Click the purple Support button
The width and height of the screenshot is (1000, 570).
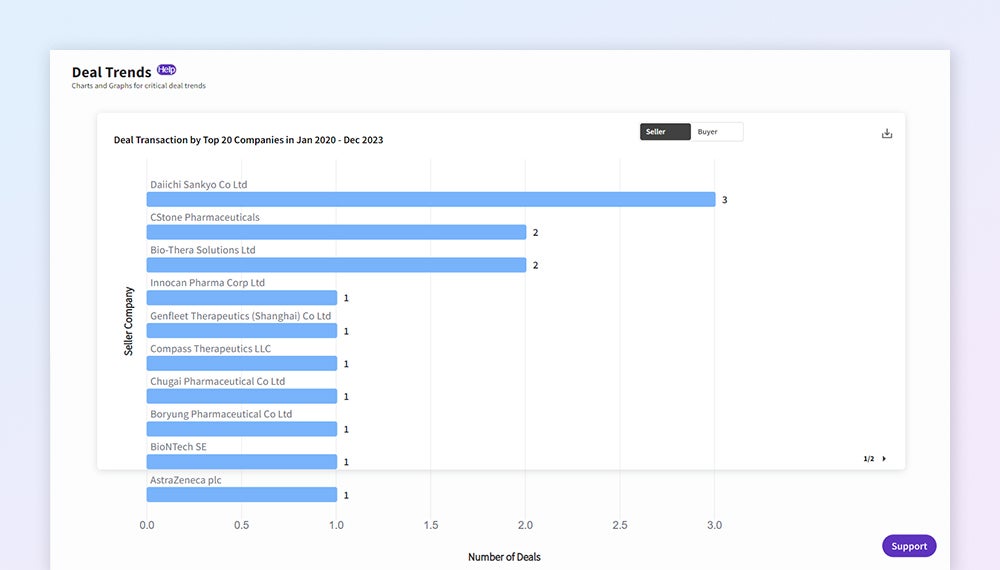[x=909, y=546]
